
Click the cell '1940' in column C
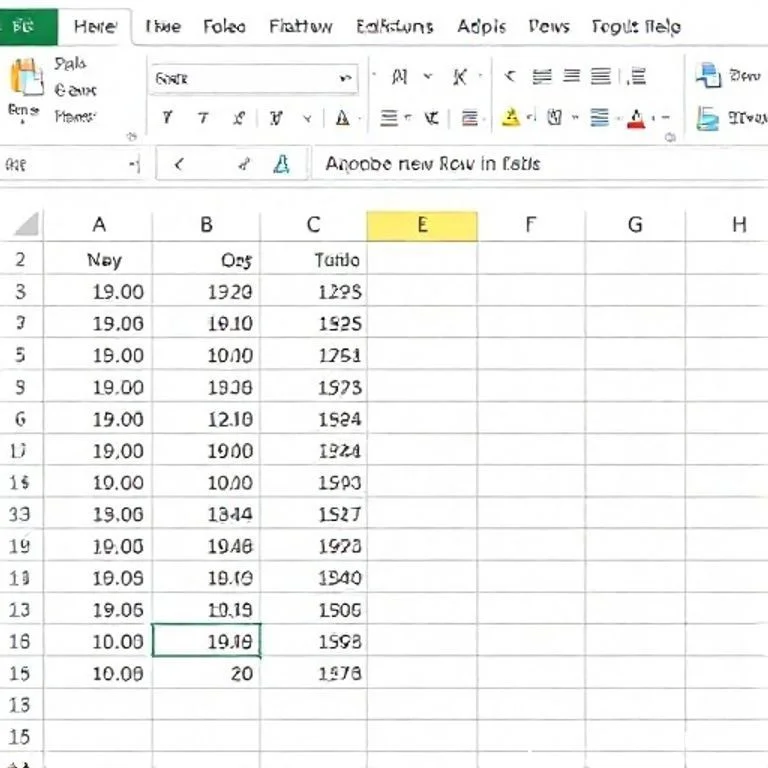click(313, 578)
